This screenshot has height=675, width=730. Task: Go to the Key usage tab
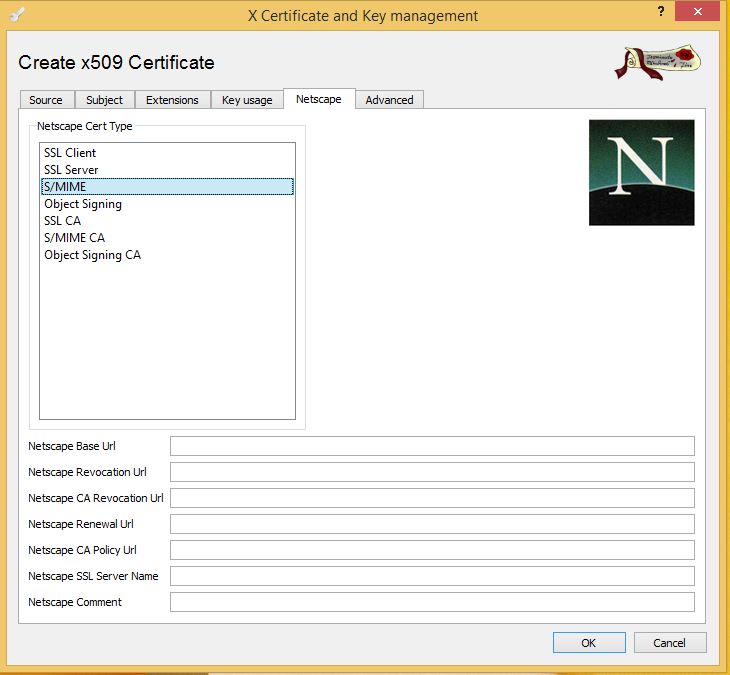[x=247, y=100]
